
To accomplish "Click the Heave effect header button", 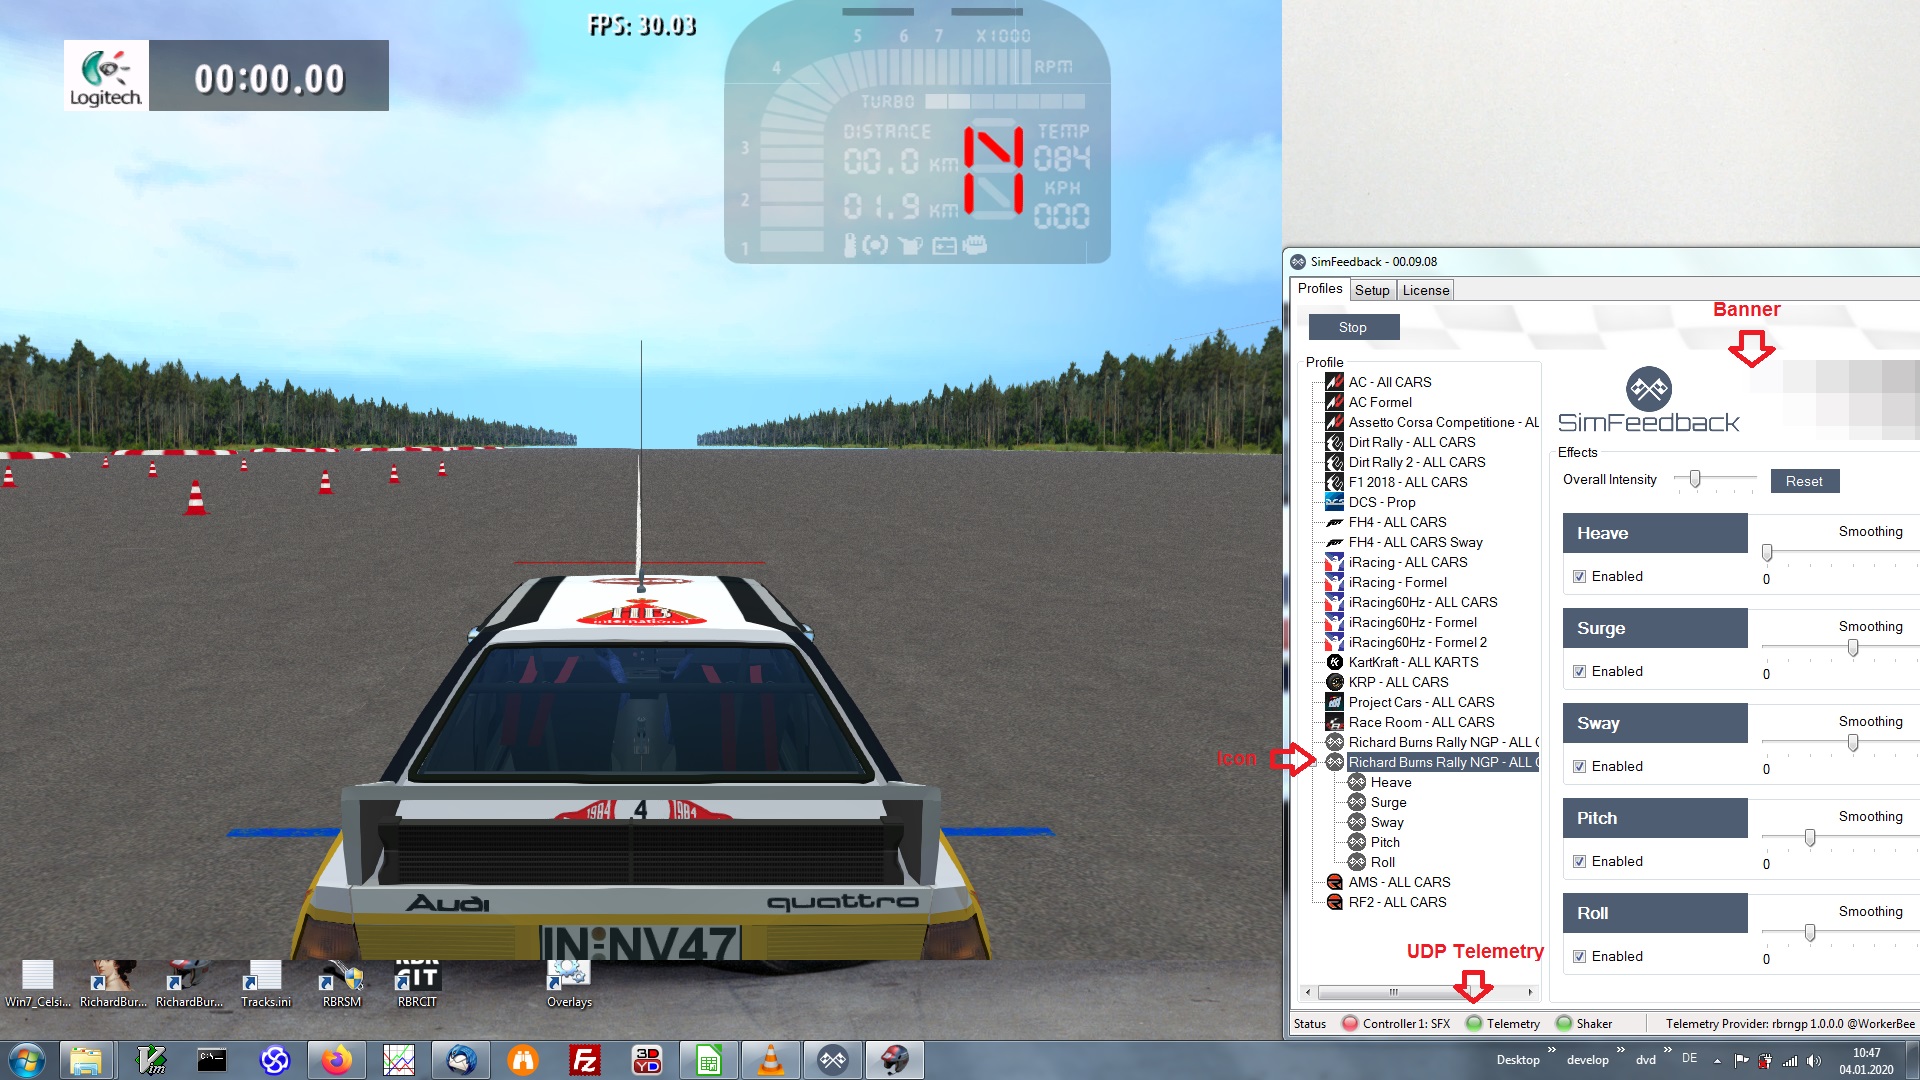I will [1655, 533].
